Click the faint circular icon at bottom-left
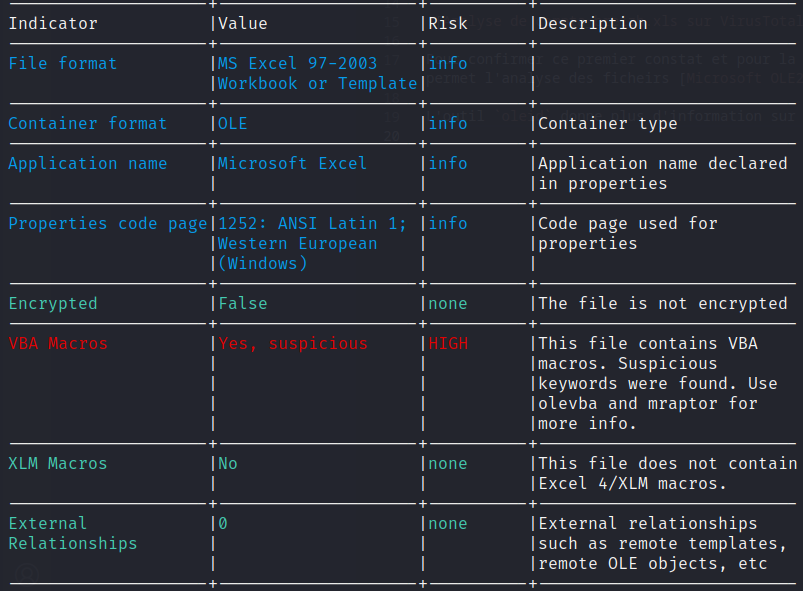 27,574
